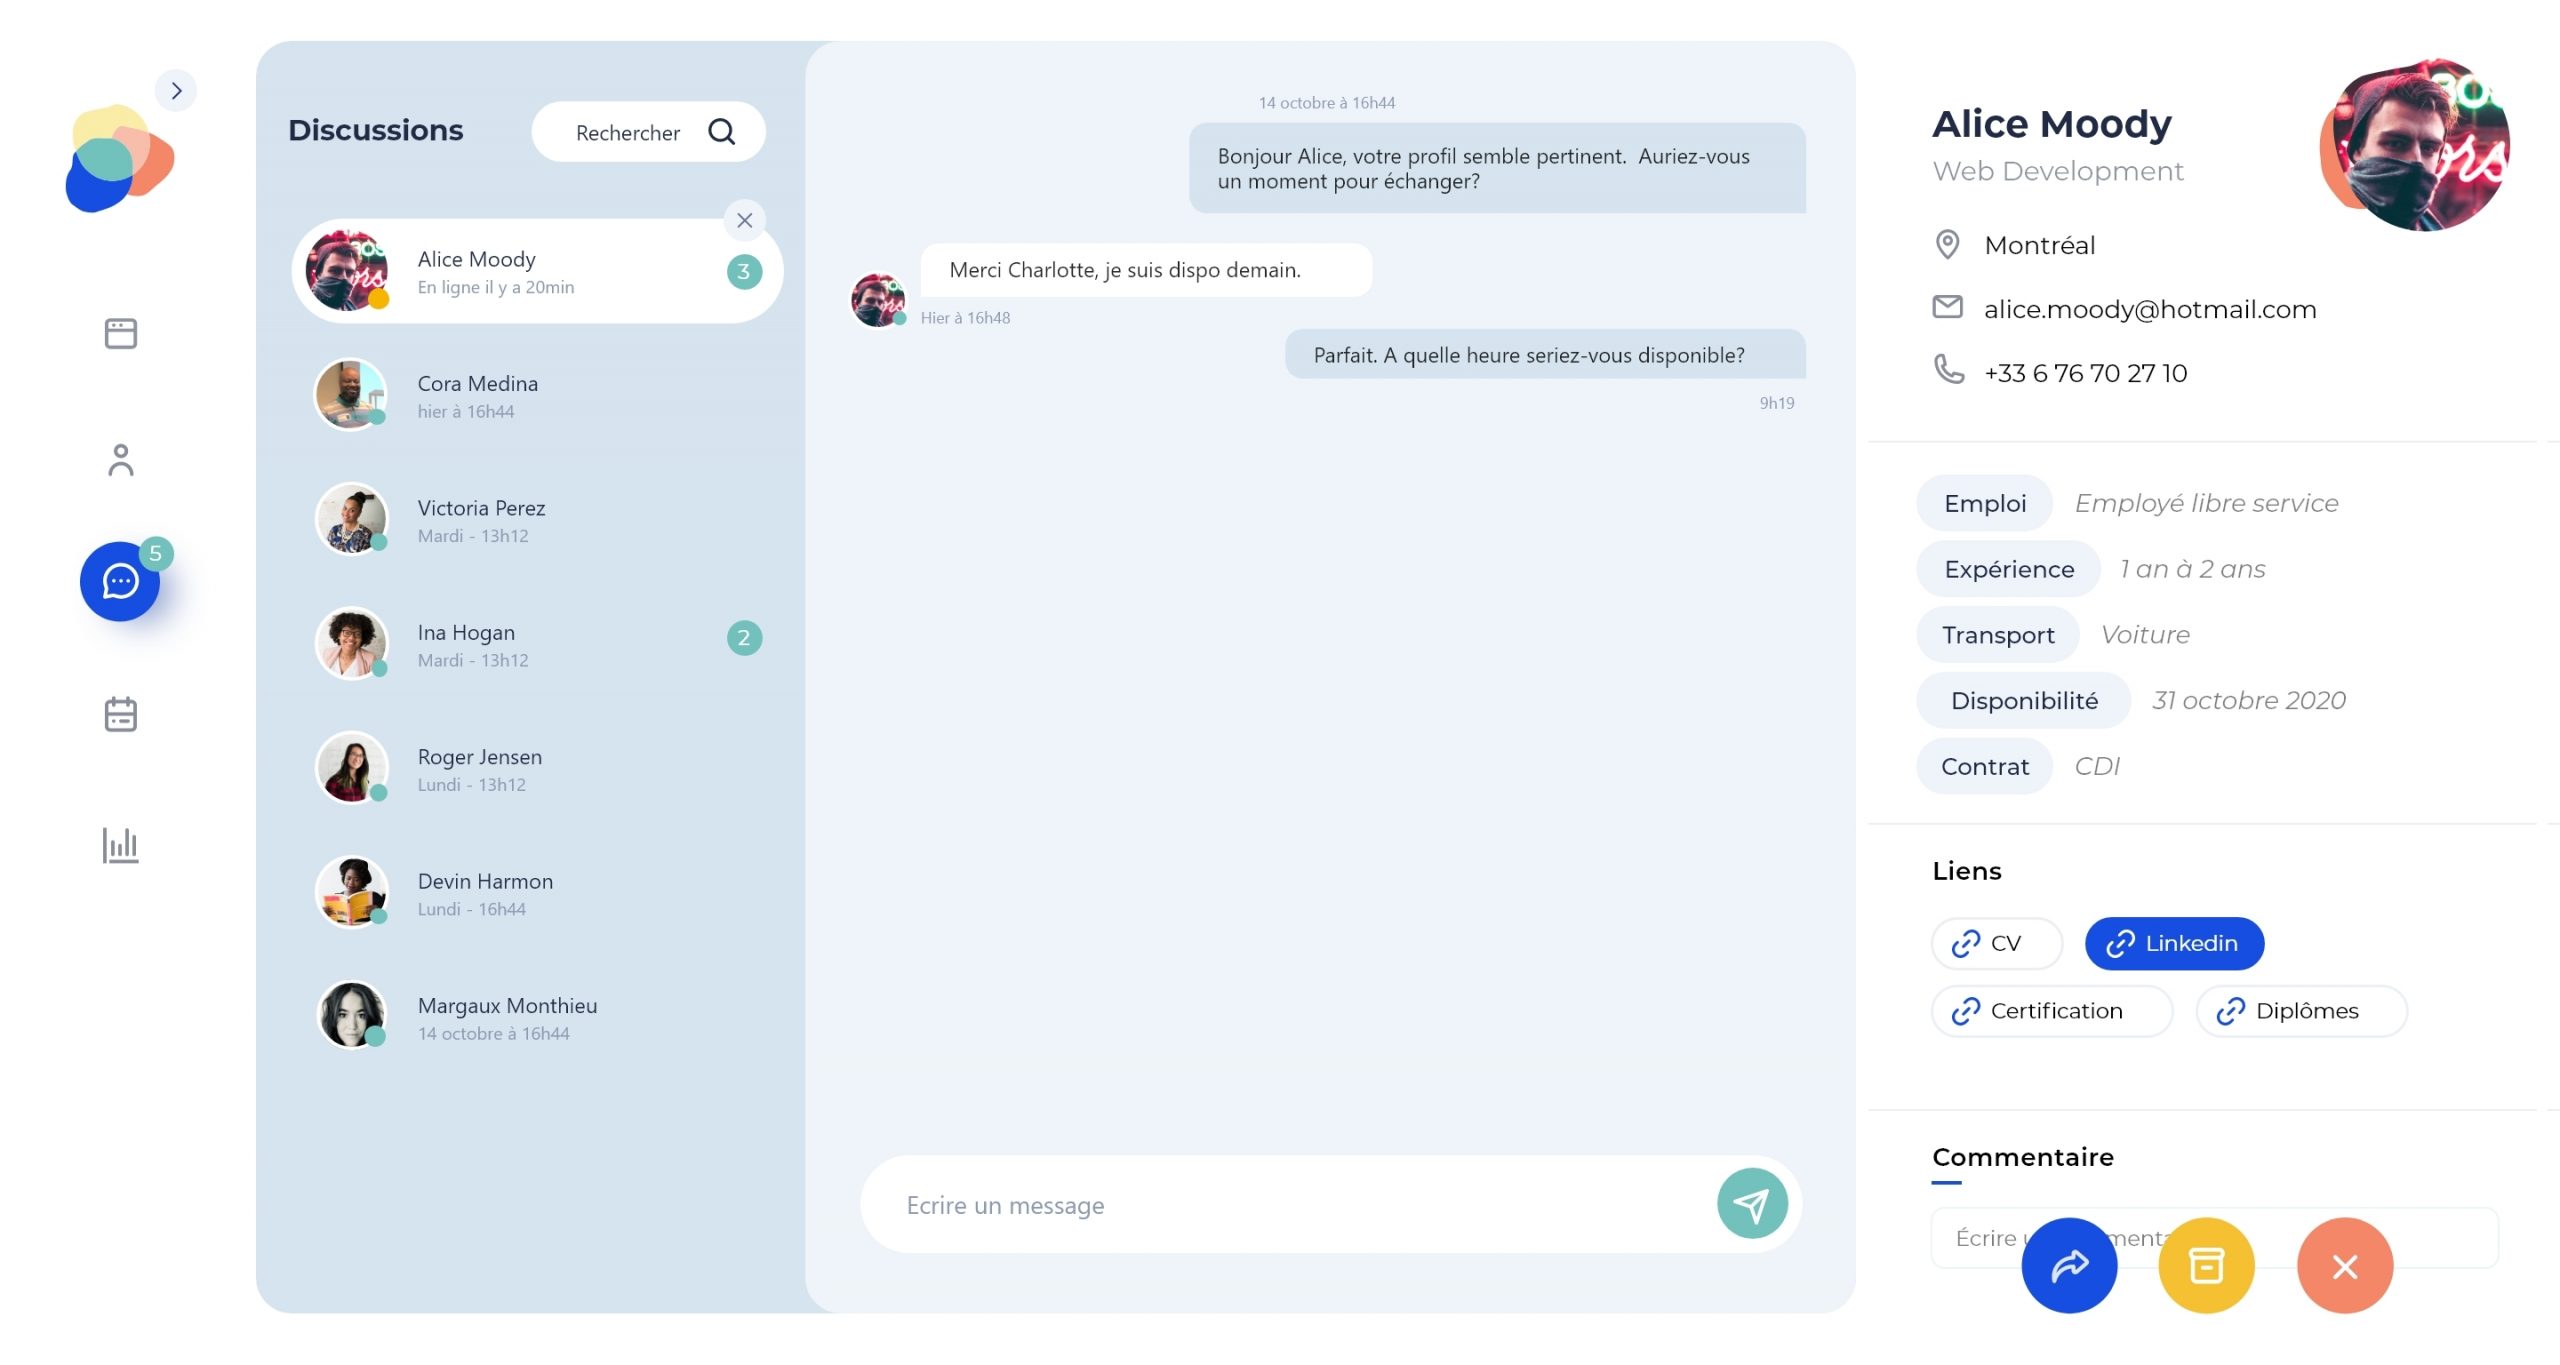The height and width of the screenshot is (1365, 2560).
Task: Click the yellow archive button
Action: (x=2206, y=1265)
